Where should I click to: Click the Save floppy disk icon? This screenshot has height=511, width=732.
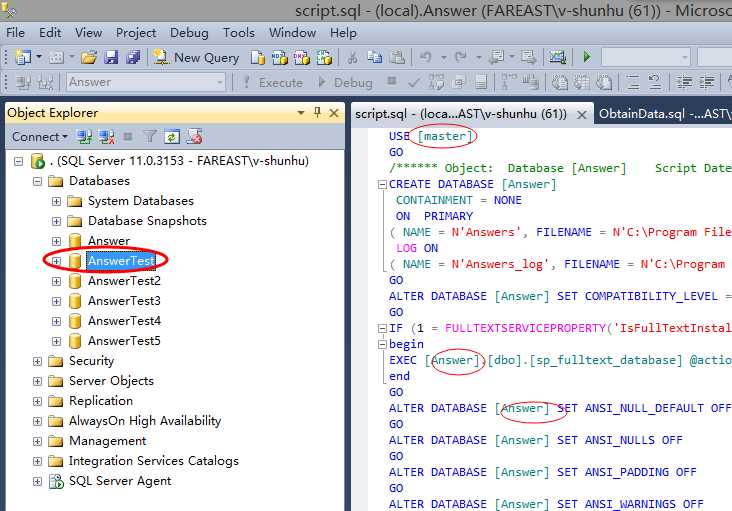[111, 57]
